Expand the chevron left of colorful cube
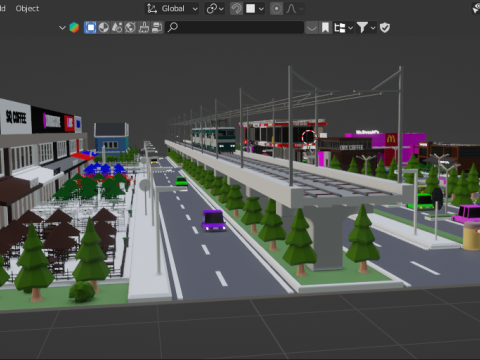 pos(62,27)
